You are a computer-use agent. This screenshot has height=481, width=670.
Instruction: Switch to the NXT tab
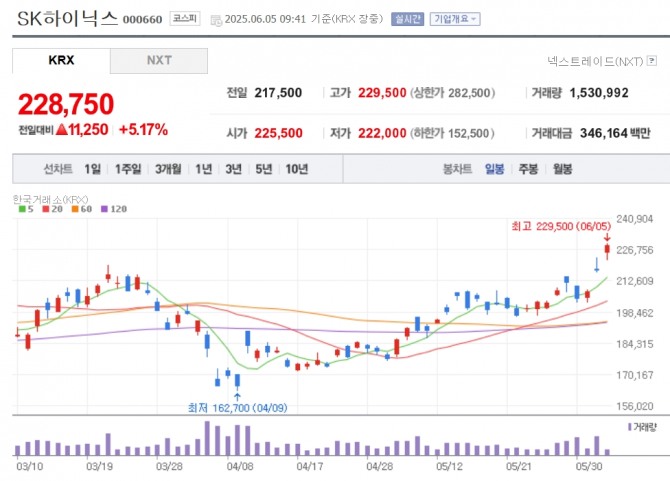159,60
